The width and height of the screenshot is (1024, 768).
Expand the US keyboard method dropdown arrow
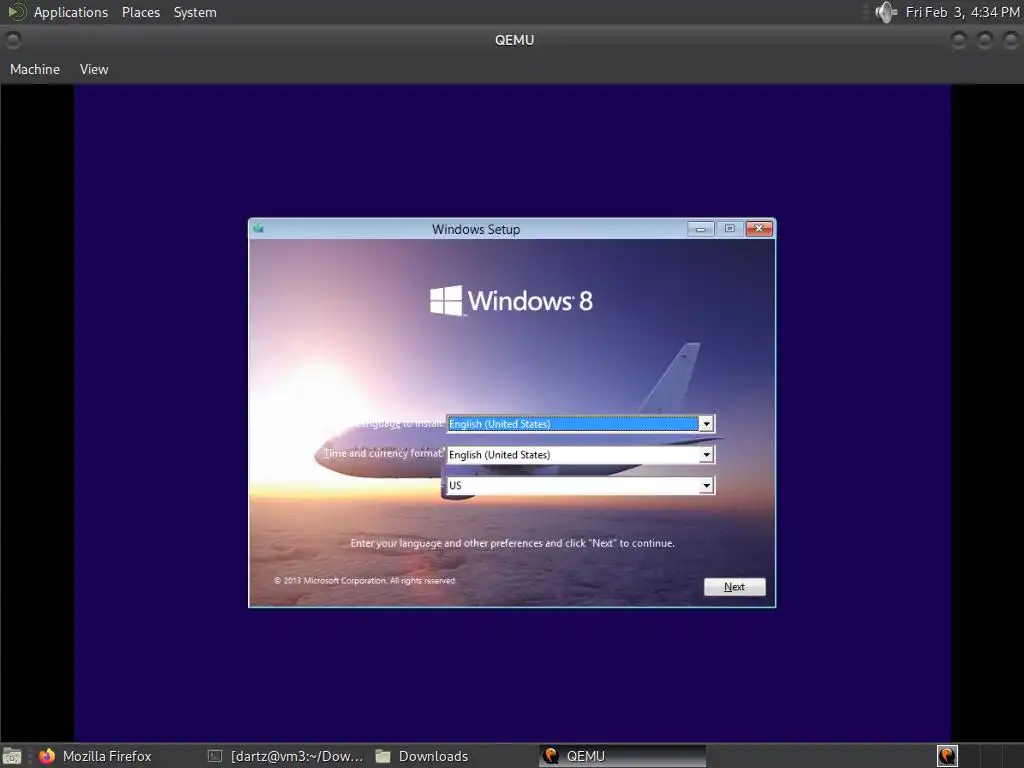coord(706,485)
